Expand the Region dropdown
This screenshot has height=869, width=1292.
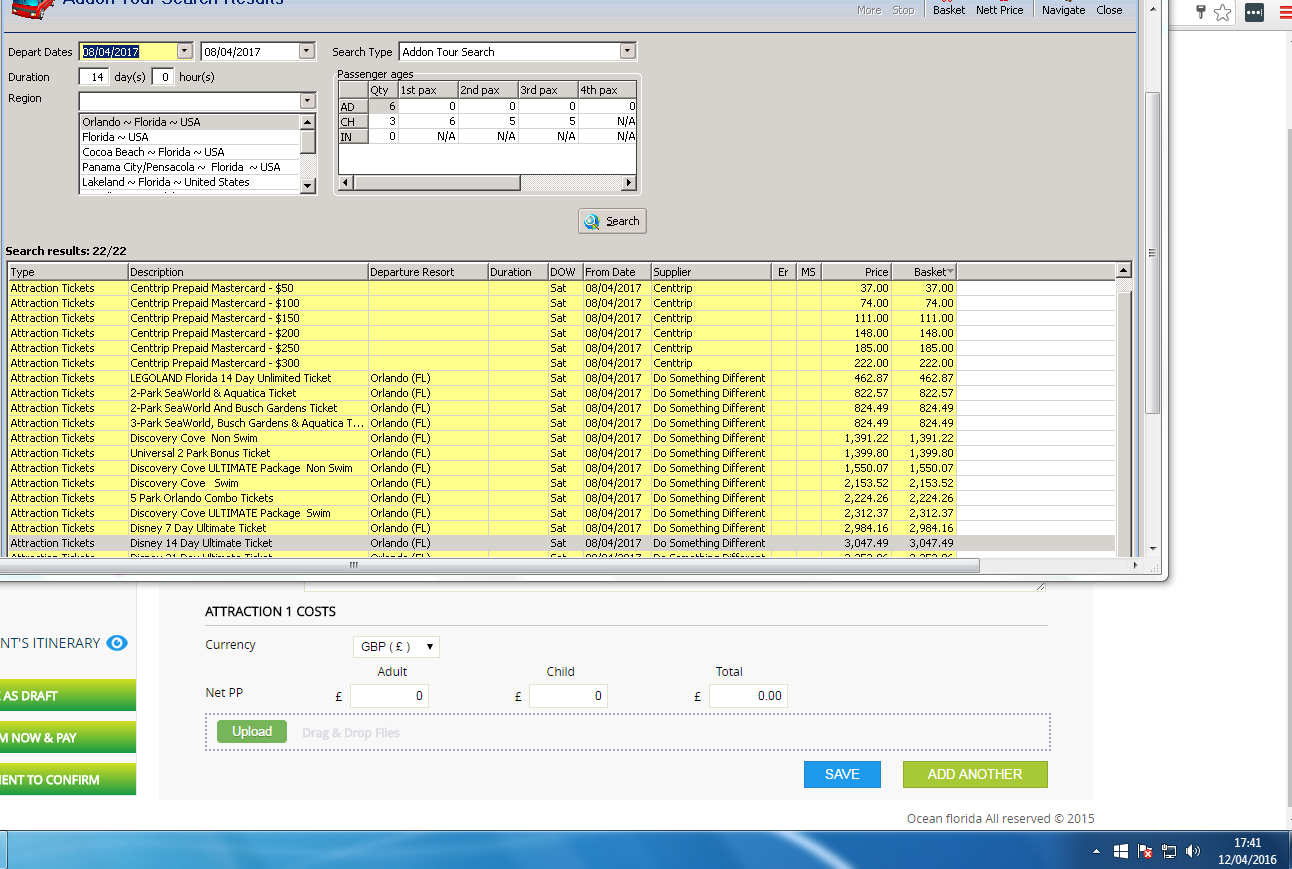[307, 100]
